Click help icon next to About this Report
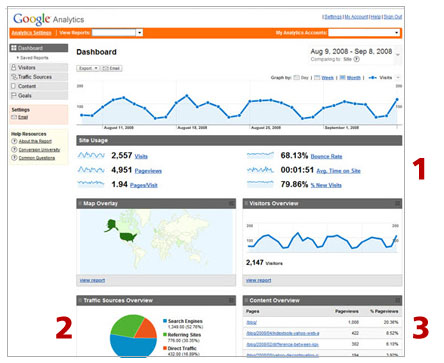 click(14, 141)
